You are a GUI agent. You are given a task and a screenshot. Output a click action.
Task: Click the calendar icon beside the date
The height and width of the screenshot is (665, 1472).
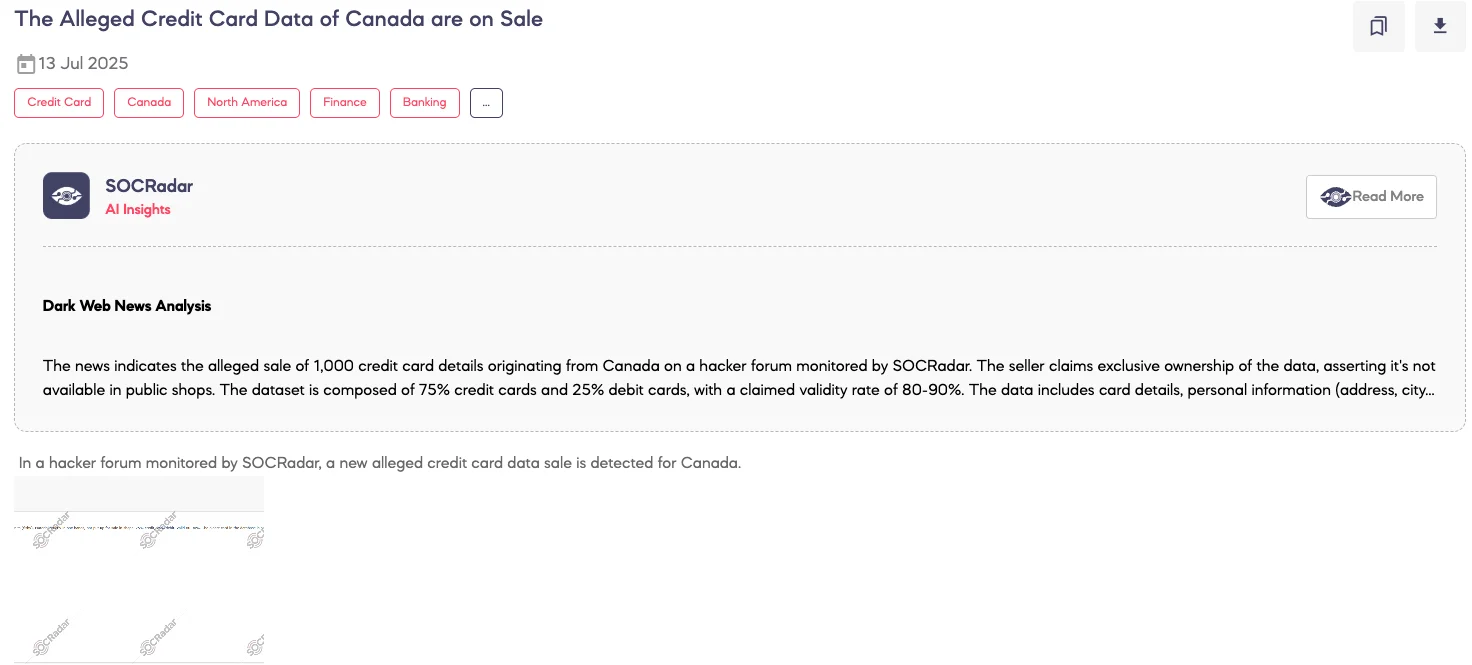[25, 63]
